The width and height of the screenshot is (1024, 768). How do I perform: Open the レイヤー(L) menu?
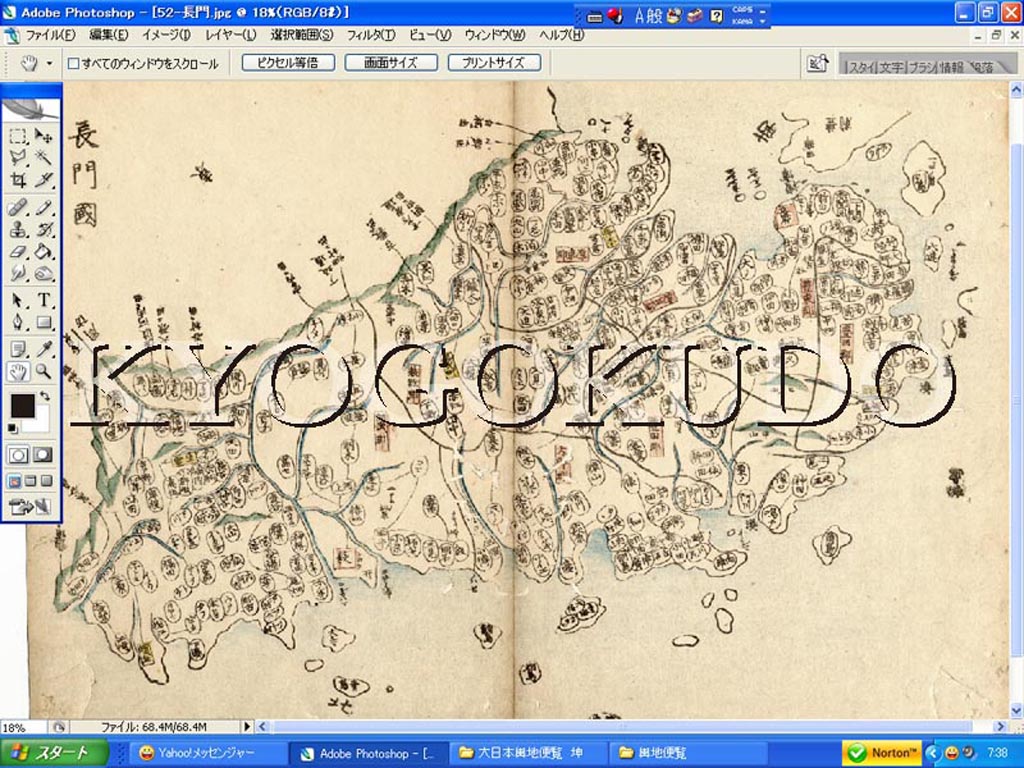[x=231, y=35]
